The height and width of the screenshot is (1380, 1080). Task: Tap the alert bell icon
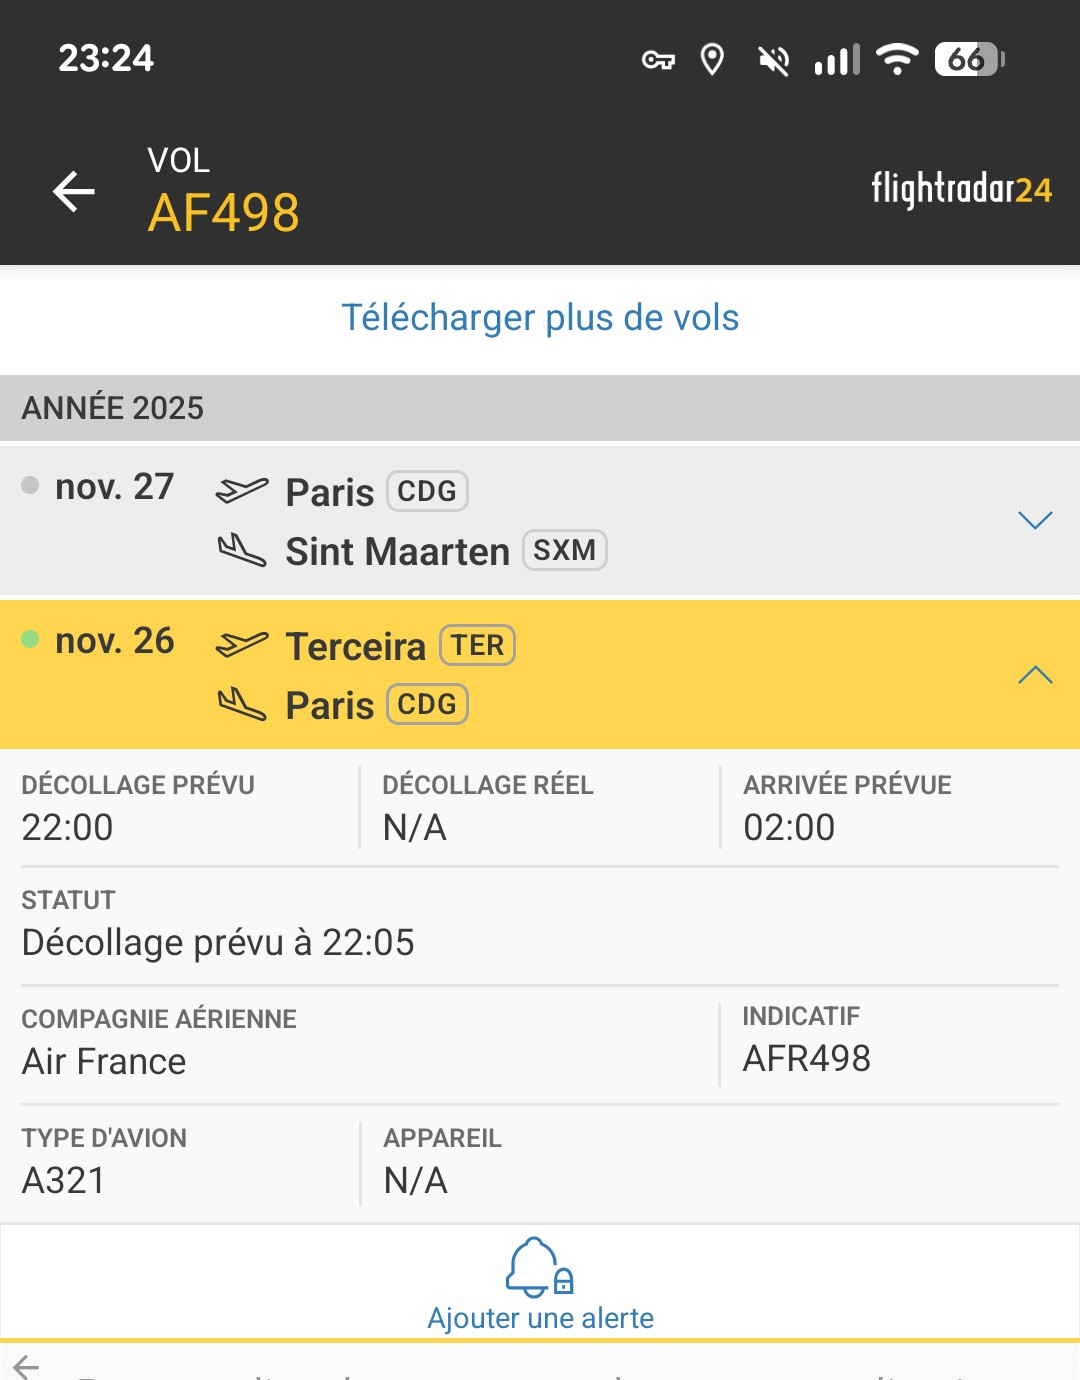539,1268
